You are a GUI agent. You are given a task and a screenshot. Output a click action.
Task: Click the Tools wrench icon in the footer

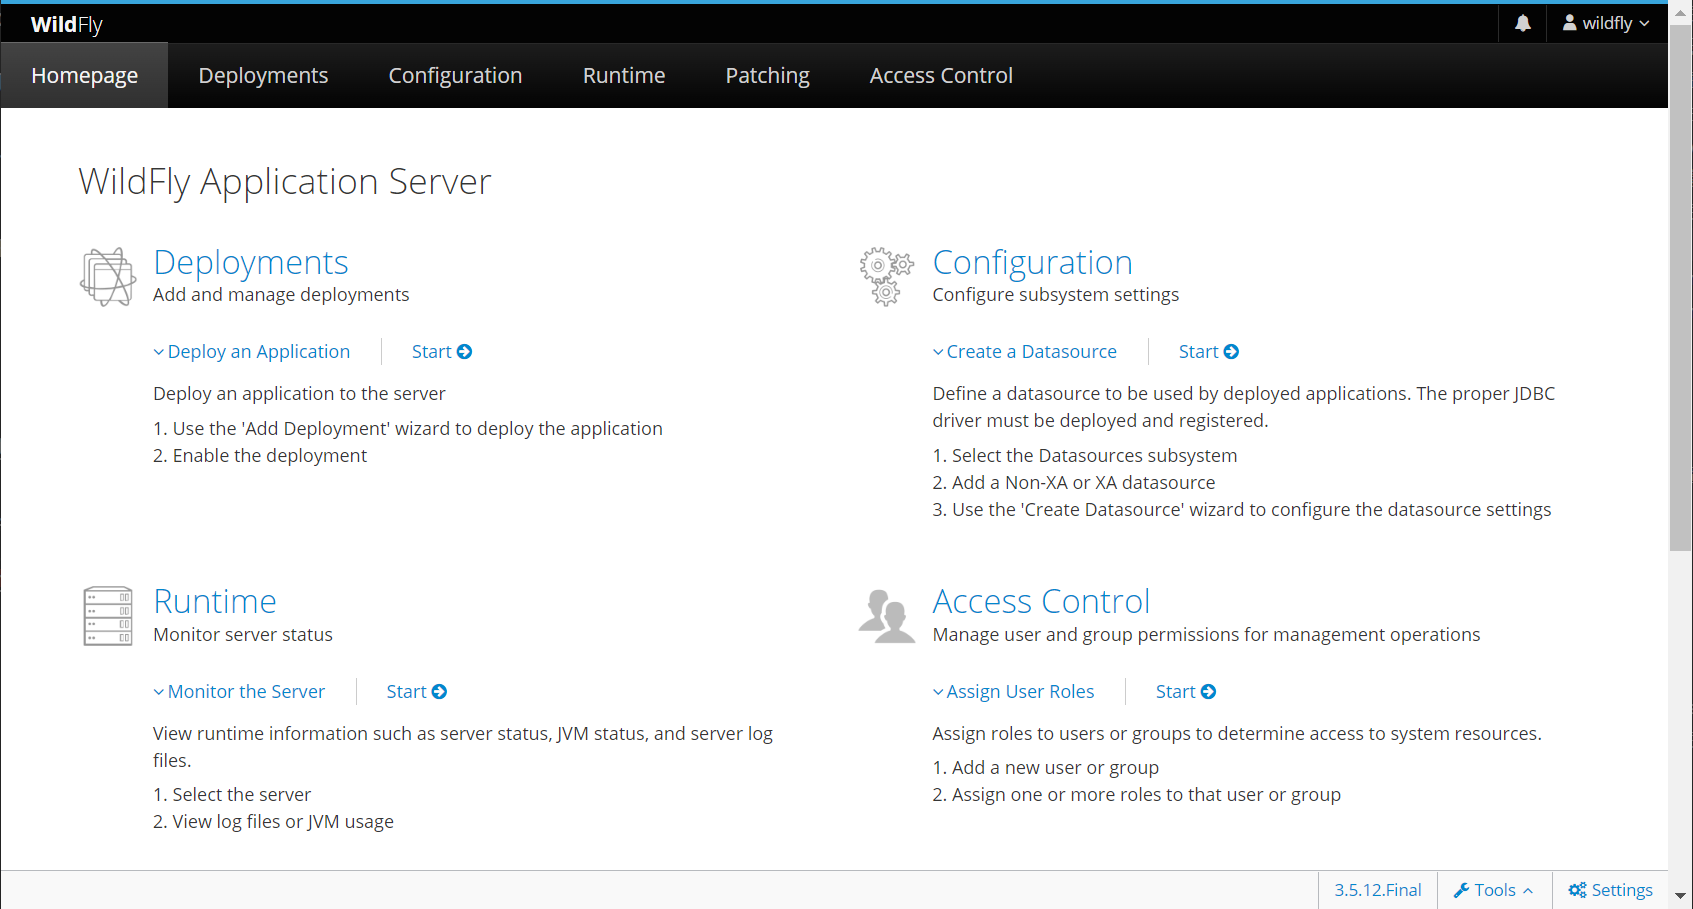coord(1461,890)
